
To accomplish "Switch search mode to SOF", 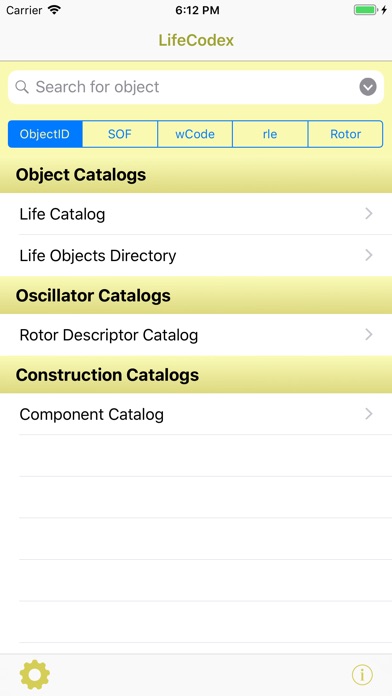I will point(120,134).
